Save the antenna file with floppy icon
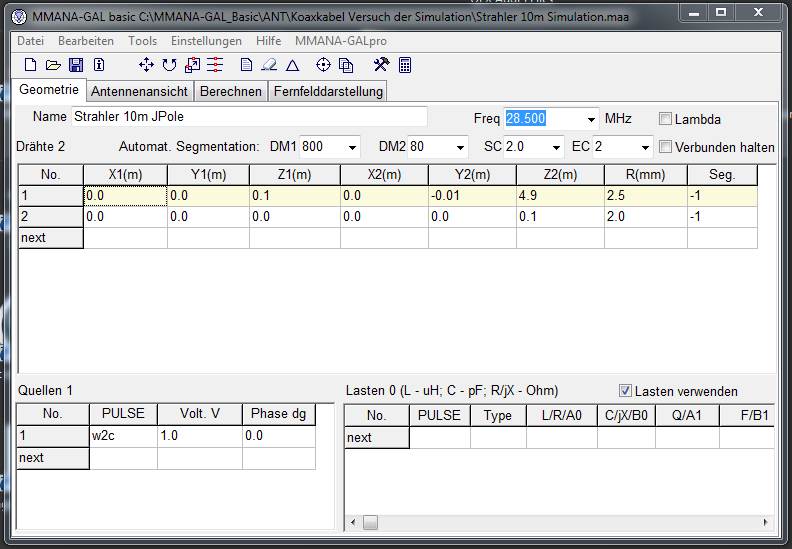The image size is (792, 549). point(76,65)
